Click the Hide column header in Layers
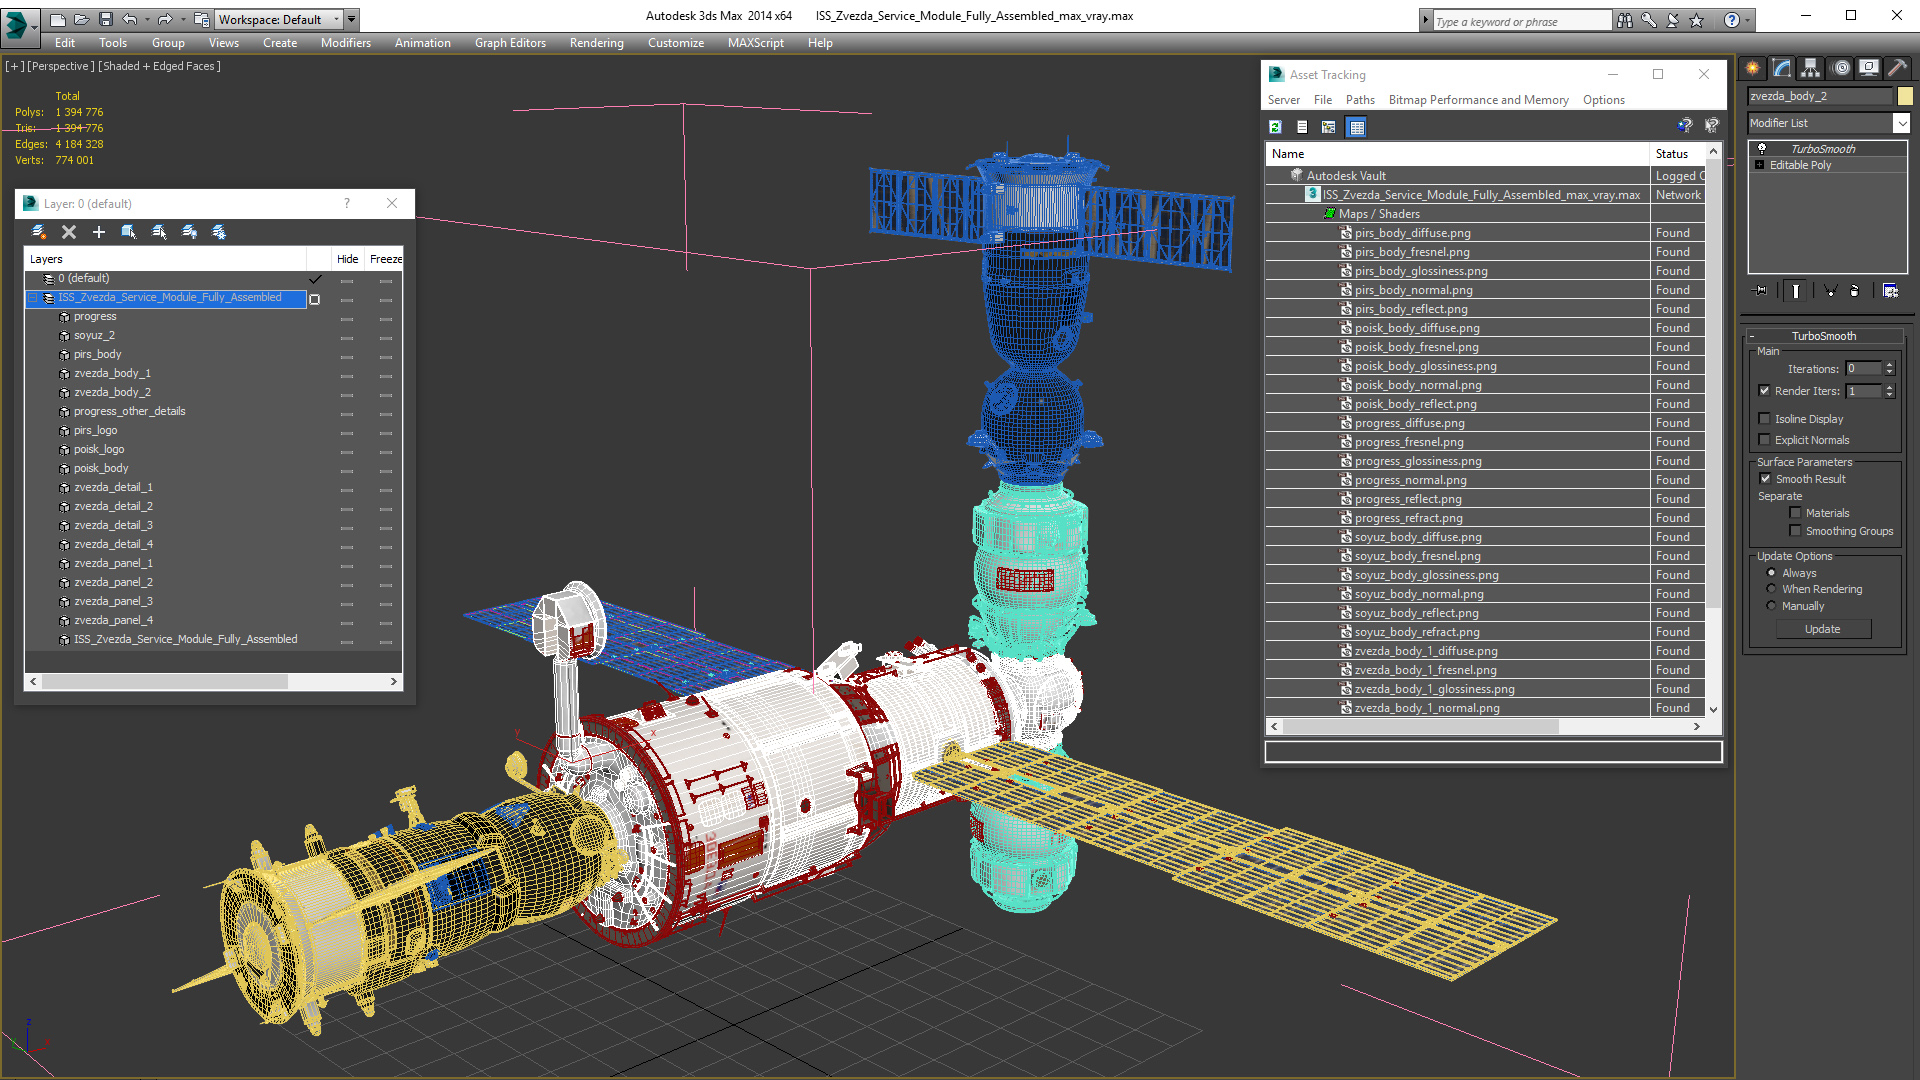Screen dimensions: 1920x1080 (347, 259)
